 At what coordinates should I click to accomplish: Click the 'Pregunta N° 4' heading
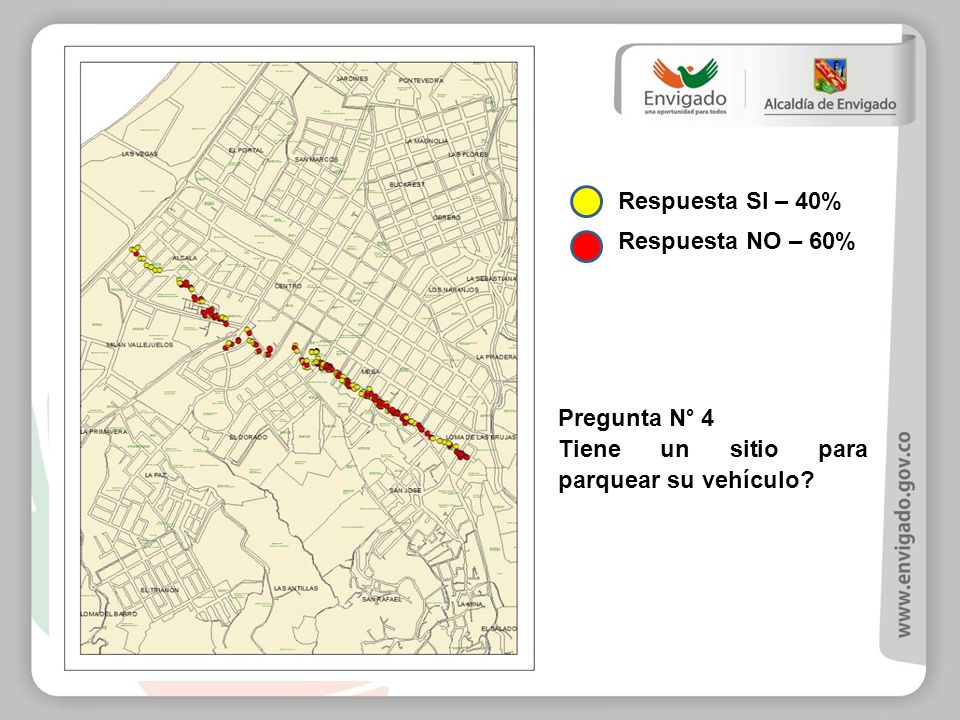click(x=636, y=418)
